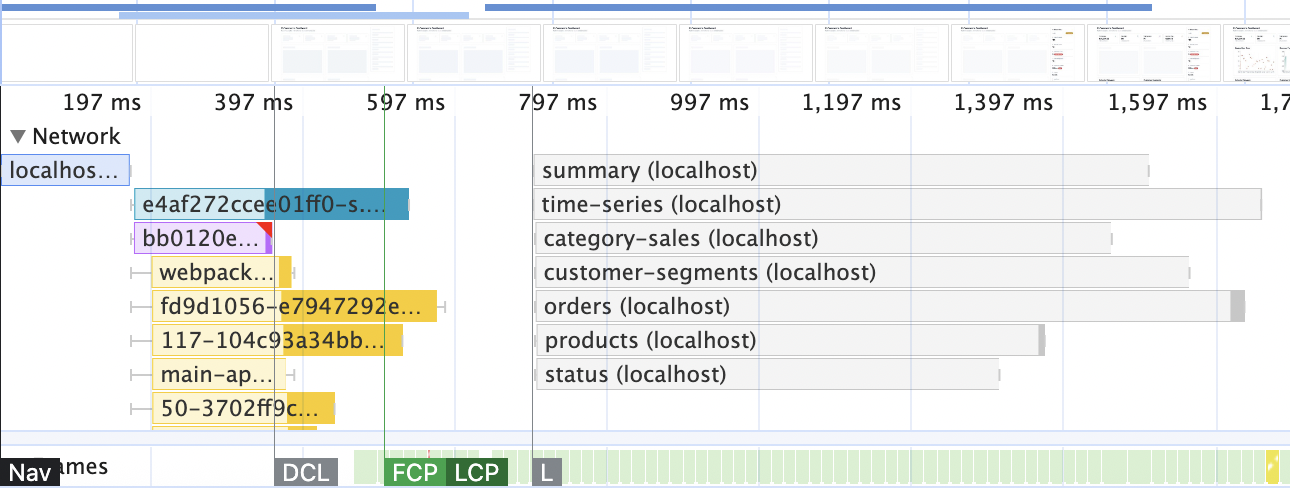Viewport: 1290px width, 488px height.
Task: Select the time-series (localhost) request
Action: click(896, 205)
